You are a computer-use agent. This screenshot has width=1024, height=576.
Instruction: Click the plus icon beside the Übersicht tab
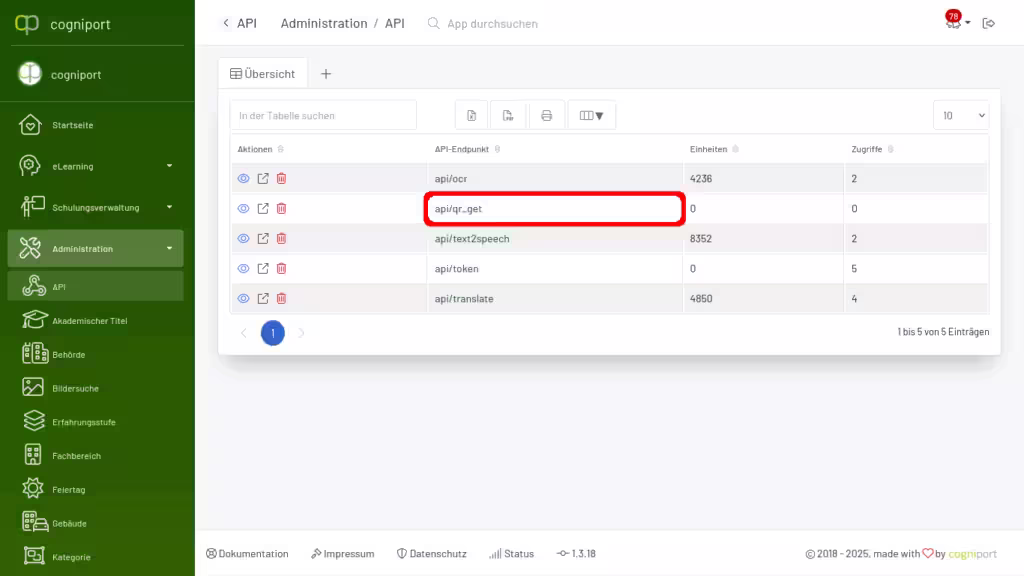[326, 74]
